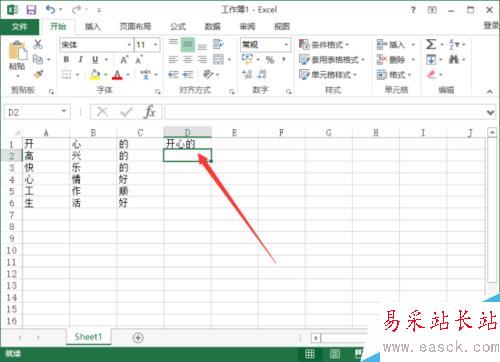Viewport: 500px width, 362px height.
Task: Align text to top of cell
Action: click(173, 44)
